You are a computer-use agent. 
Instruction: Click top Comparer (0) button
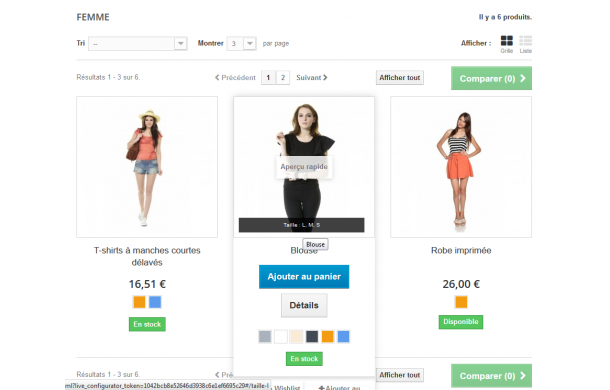tap(491, 78)
